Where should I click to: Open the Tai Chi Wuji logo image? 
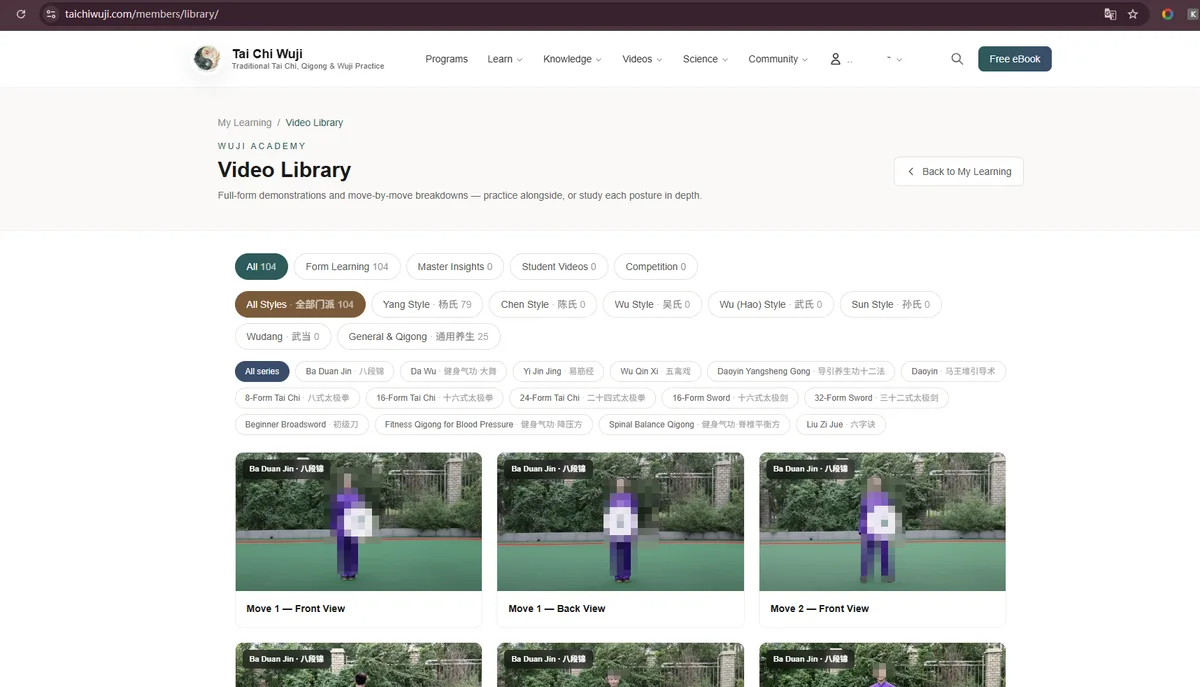[207, 59]
